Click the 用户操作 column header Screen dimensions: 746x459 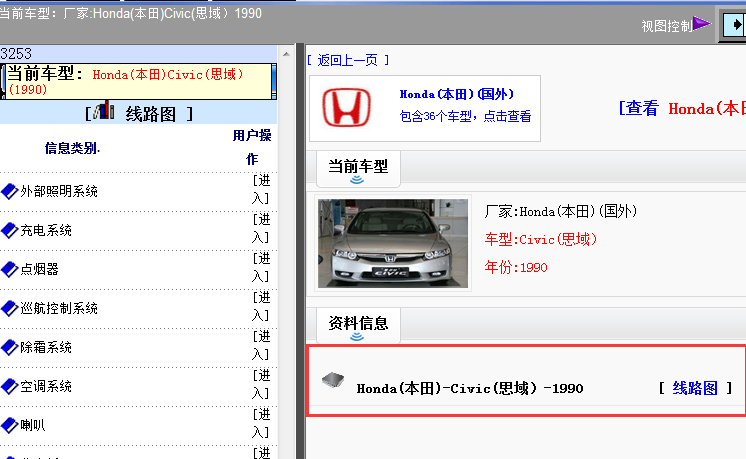click(x=252, y=147)
